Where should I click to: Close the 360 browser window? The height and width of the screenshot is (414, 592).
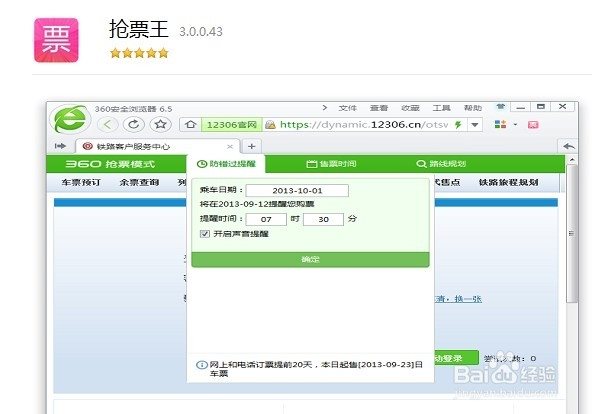[x=562, y=107]
